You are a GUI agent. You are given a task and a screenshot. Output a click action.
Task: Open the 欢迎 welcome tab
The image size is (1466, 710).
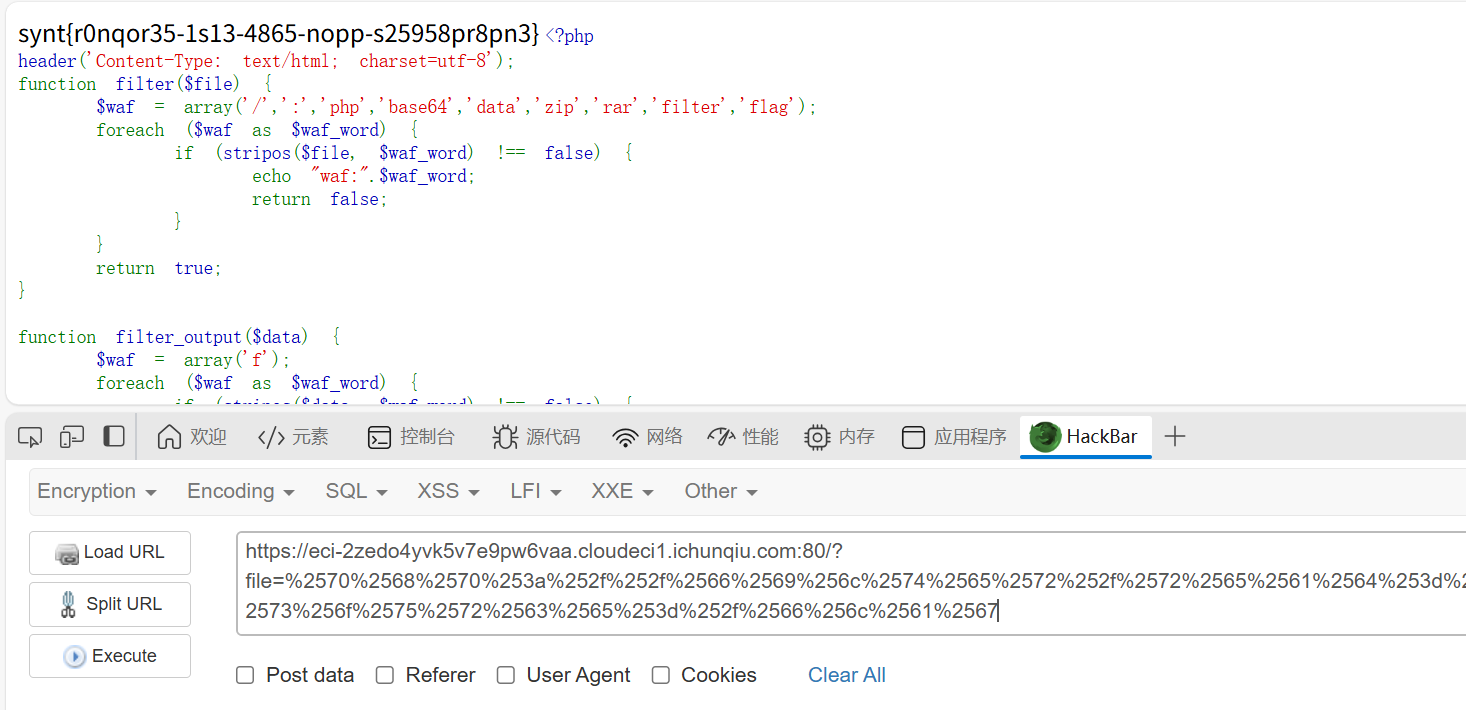[x=192, y=437]
